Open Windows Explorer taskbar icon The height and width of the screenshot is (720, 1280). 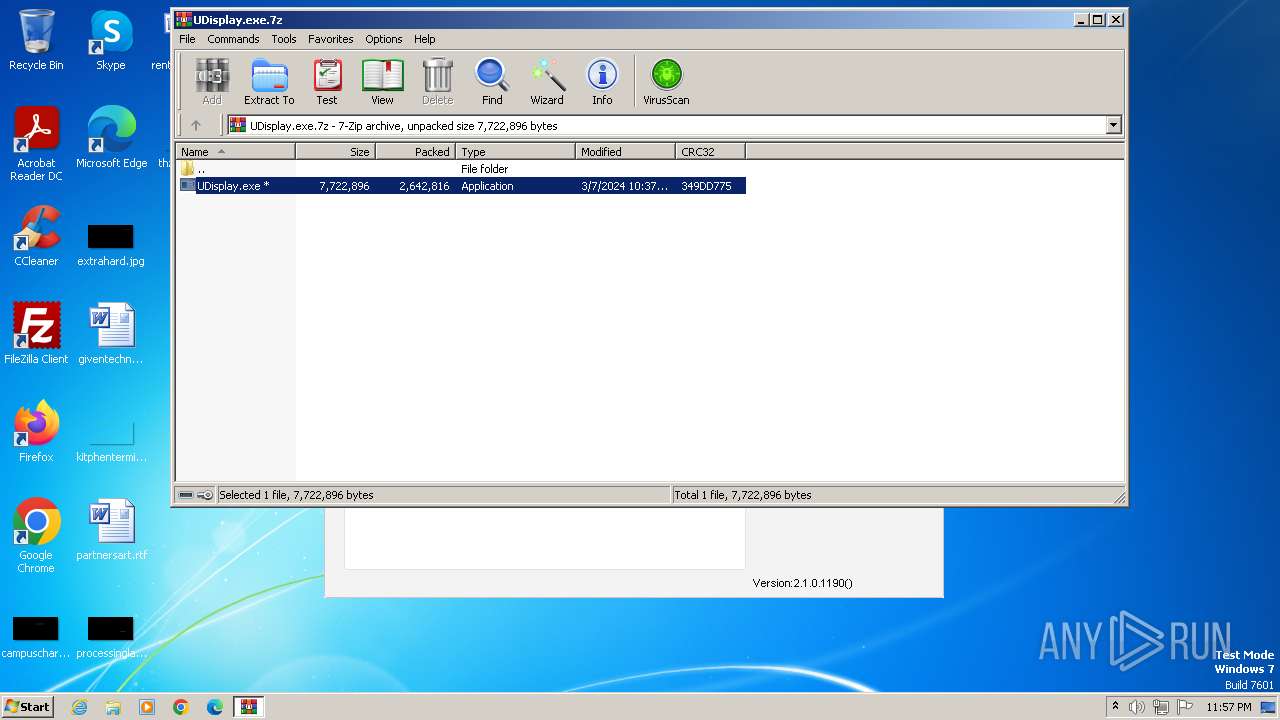(113, 707)
